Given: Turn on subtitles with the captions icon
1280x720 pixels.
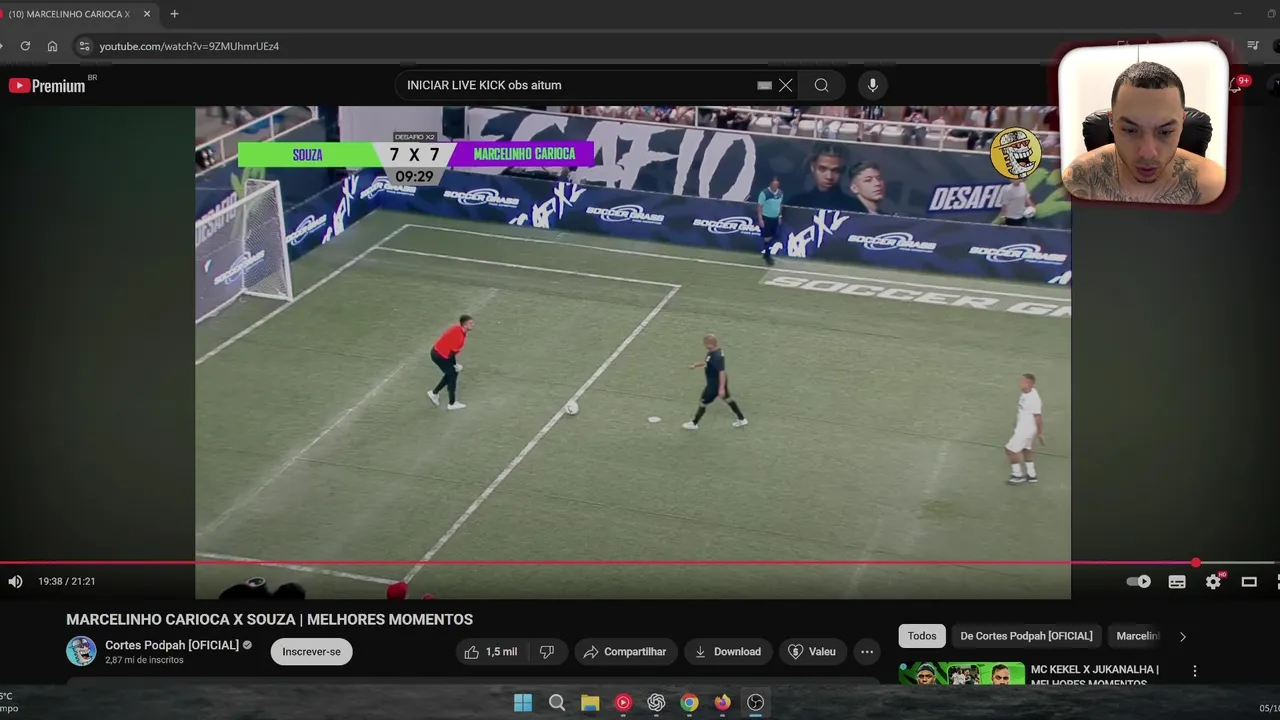Looking at the screenshot, I should 1177,581.
